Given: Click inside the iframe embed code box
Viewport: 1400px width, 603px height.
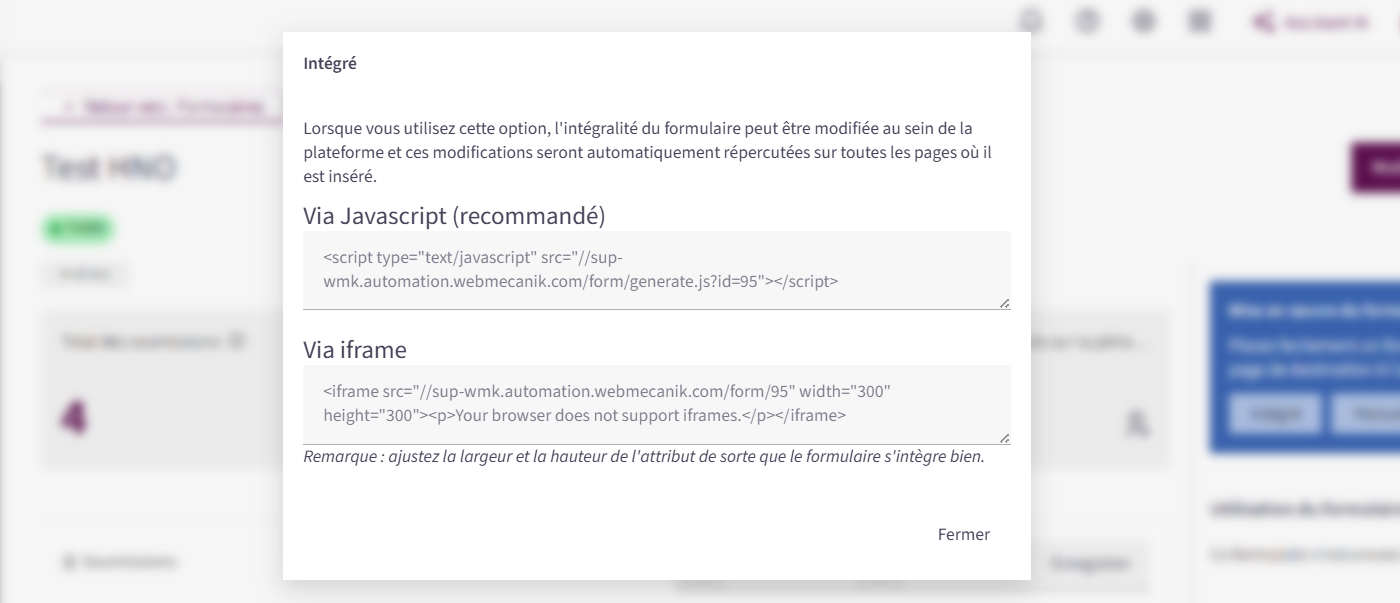Looking at the screenshot, I should 657,405.
